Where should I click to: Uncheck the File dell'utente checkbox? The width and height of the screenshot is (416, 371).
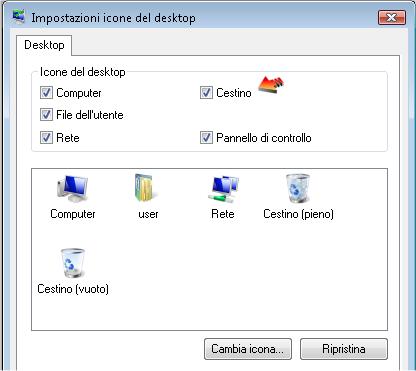46,114
